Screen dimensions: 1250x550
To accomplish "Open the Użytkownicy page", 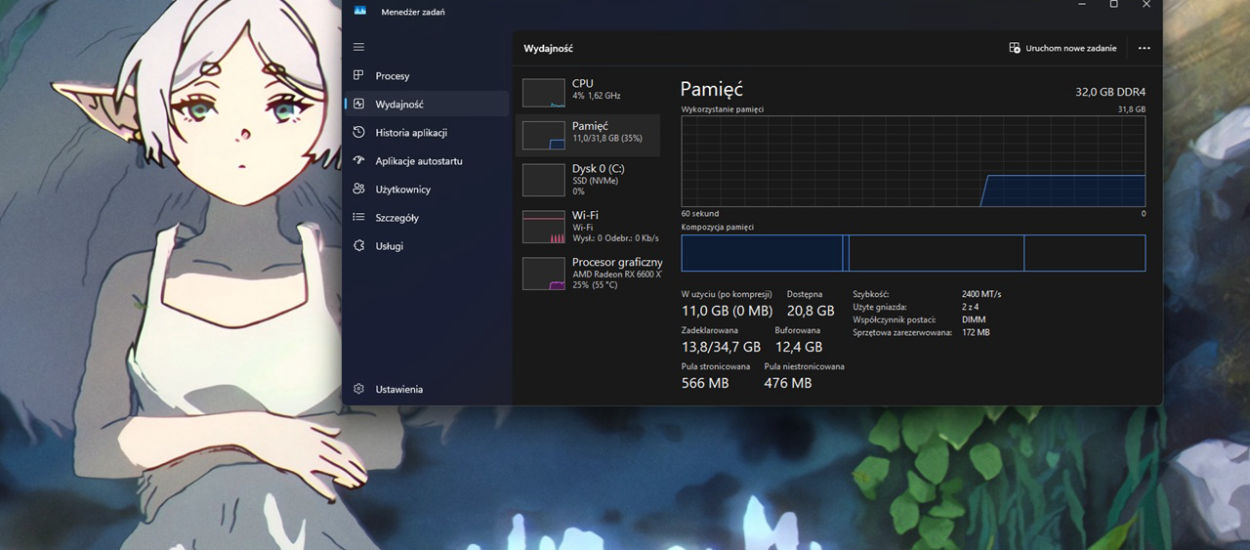I will (426, 189).
